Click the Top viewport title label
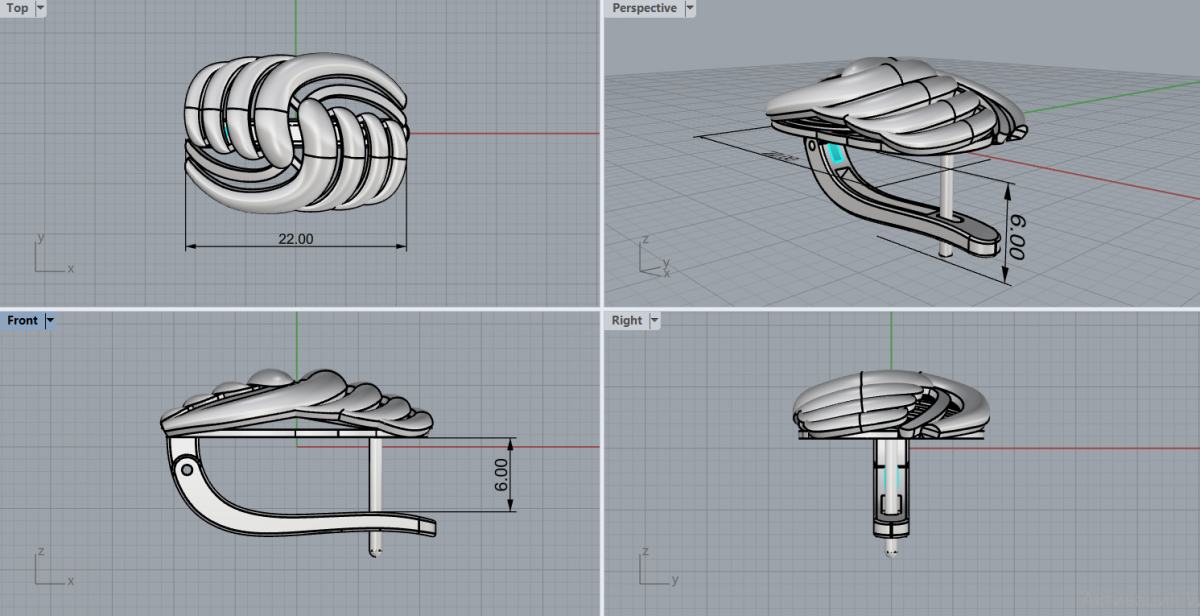Screen dimensions: 1200x616 tap(18, 8)
